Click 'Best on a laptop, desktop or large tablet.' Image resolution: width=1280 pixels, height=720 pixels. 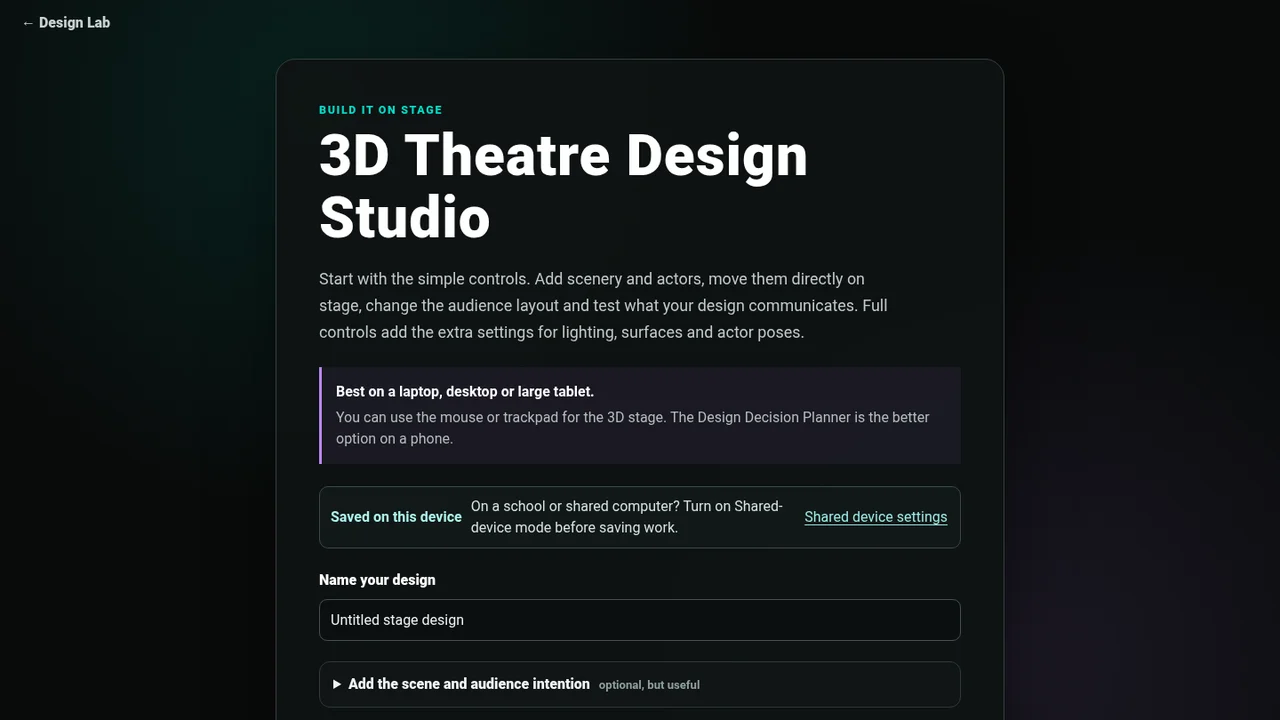pos(465,391)
